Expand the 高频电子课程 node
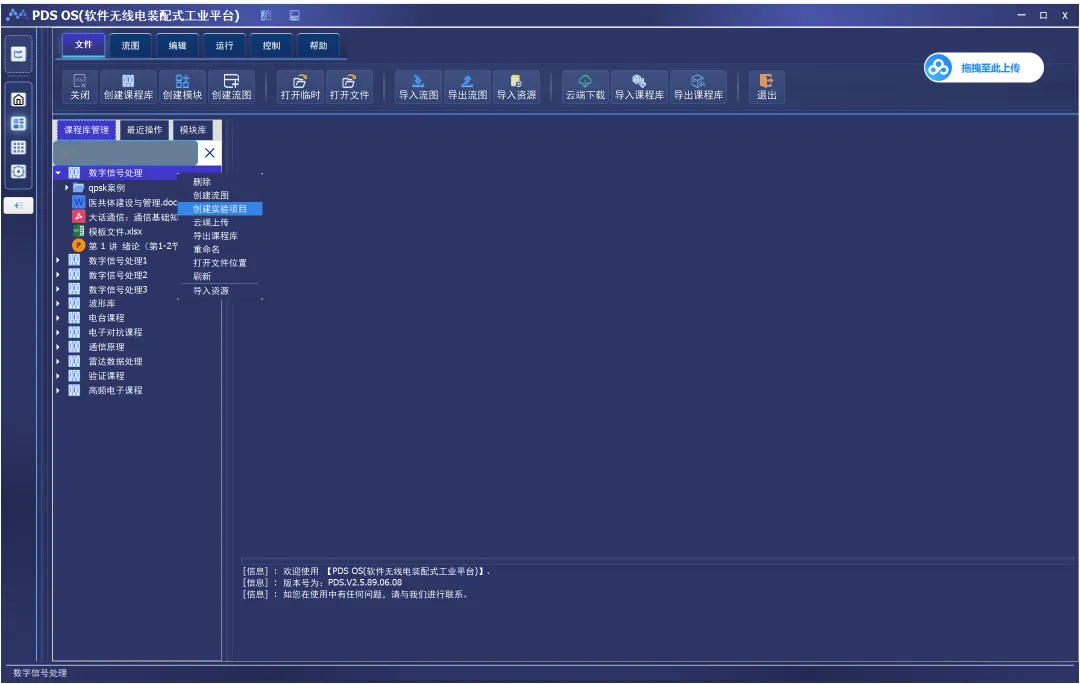This screenshot has width=1080, height=684. click(59, 390)
